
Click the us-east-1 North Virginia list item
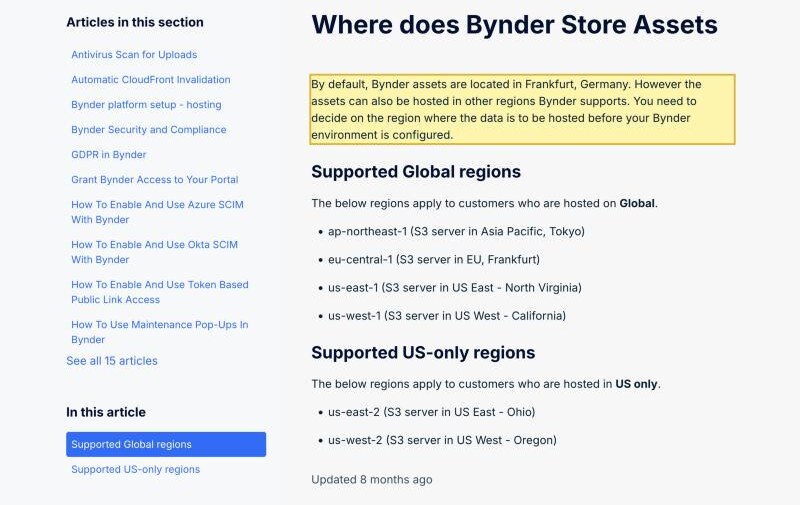click(455, 288)
